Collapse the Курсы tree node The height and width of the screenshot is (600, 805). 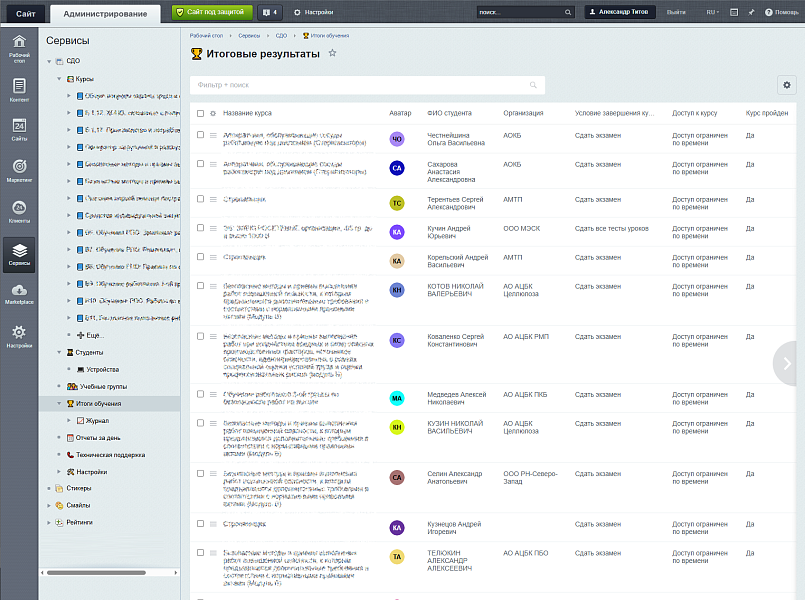point(59,78)
